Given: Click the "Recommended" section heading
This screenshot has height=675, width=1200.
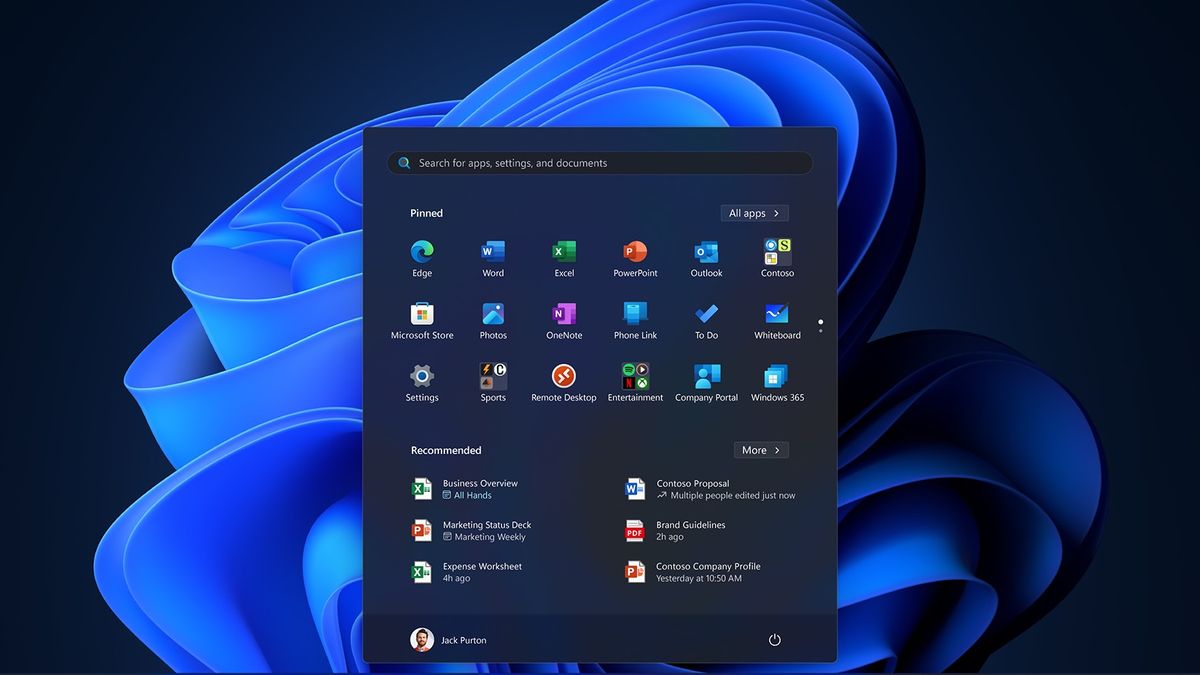Looking at the screenshot, I should click(x=446, y=450).
